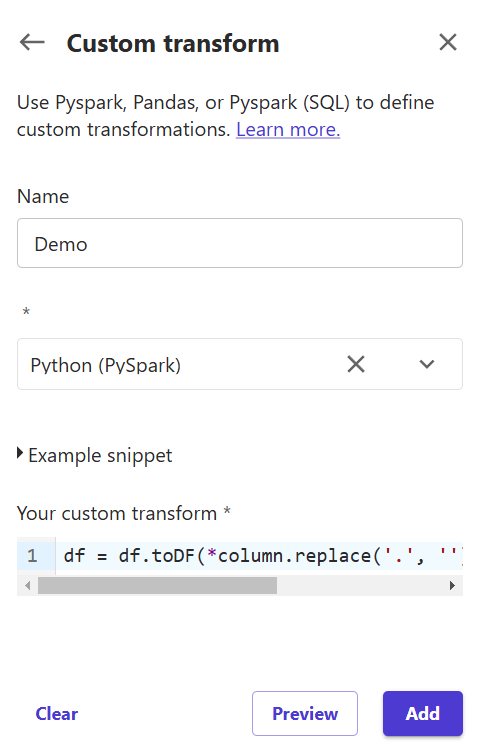
Task: Click into the Name field containing Demo
Action: (x=240, y=243)
